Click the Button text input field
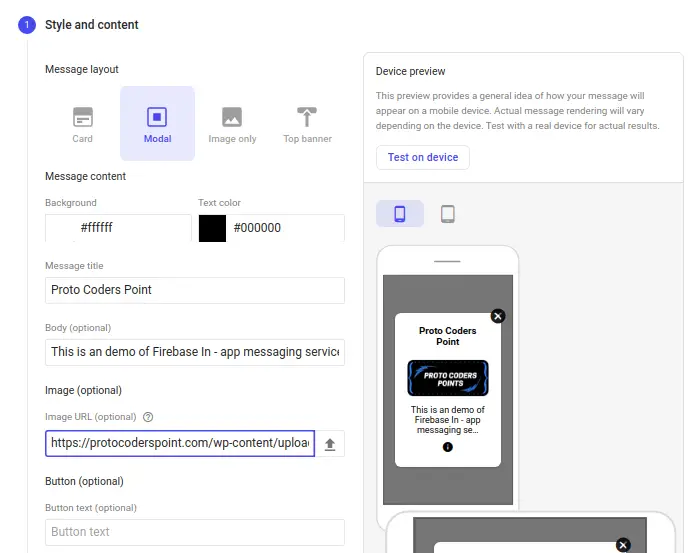 (195, 532)
